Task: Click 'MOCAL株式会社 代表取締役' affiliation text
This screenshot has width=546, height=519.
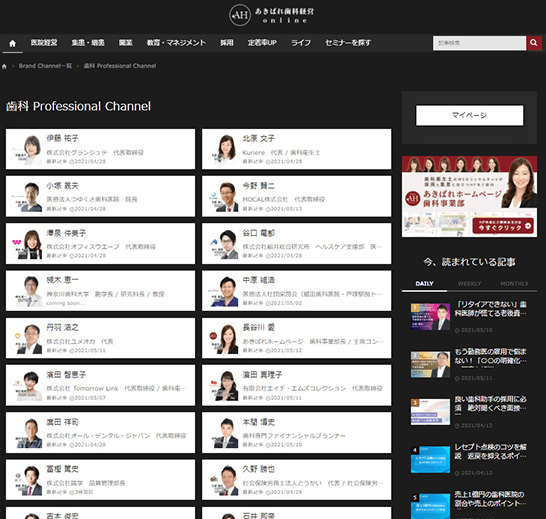Action: coord(284,200)
